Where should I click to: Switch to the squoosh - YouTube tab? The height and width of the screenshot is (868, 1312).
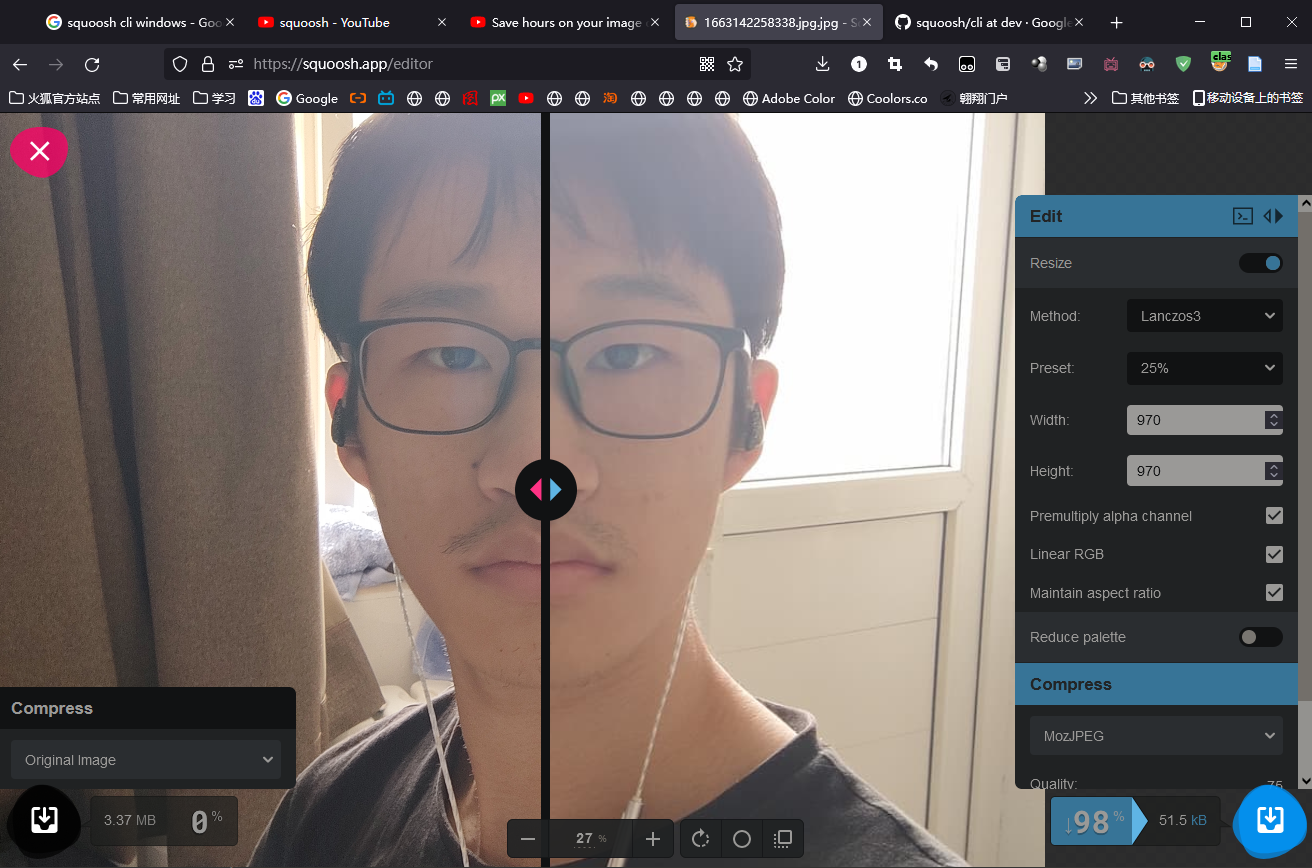347,22
